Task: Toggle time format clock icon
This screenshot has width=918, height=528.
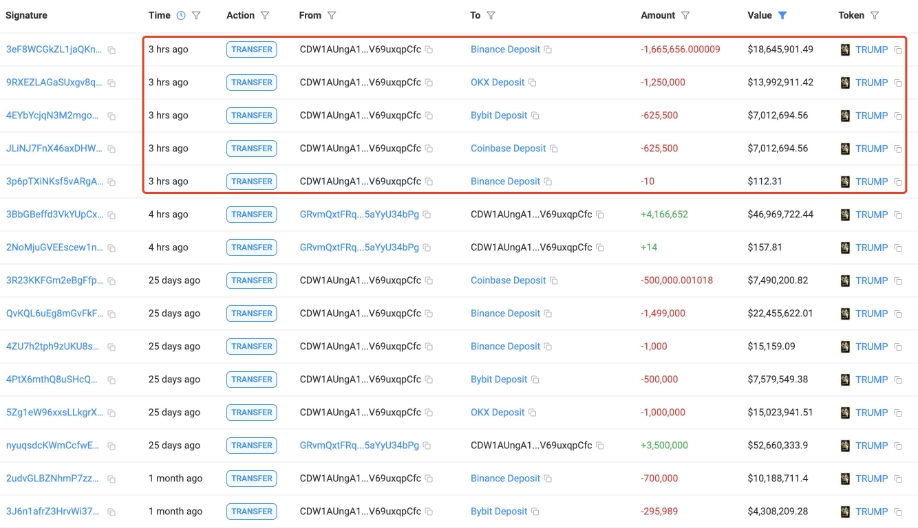Action: point(181,15)
